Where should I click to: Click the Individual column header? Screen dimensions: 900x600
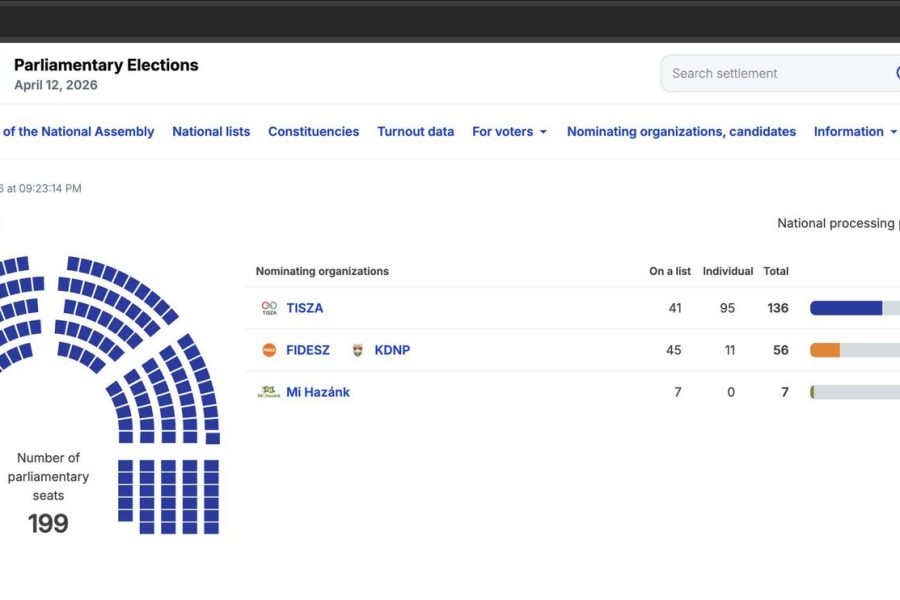click(728, 271)
